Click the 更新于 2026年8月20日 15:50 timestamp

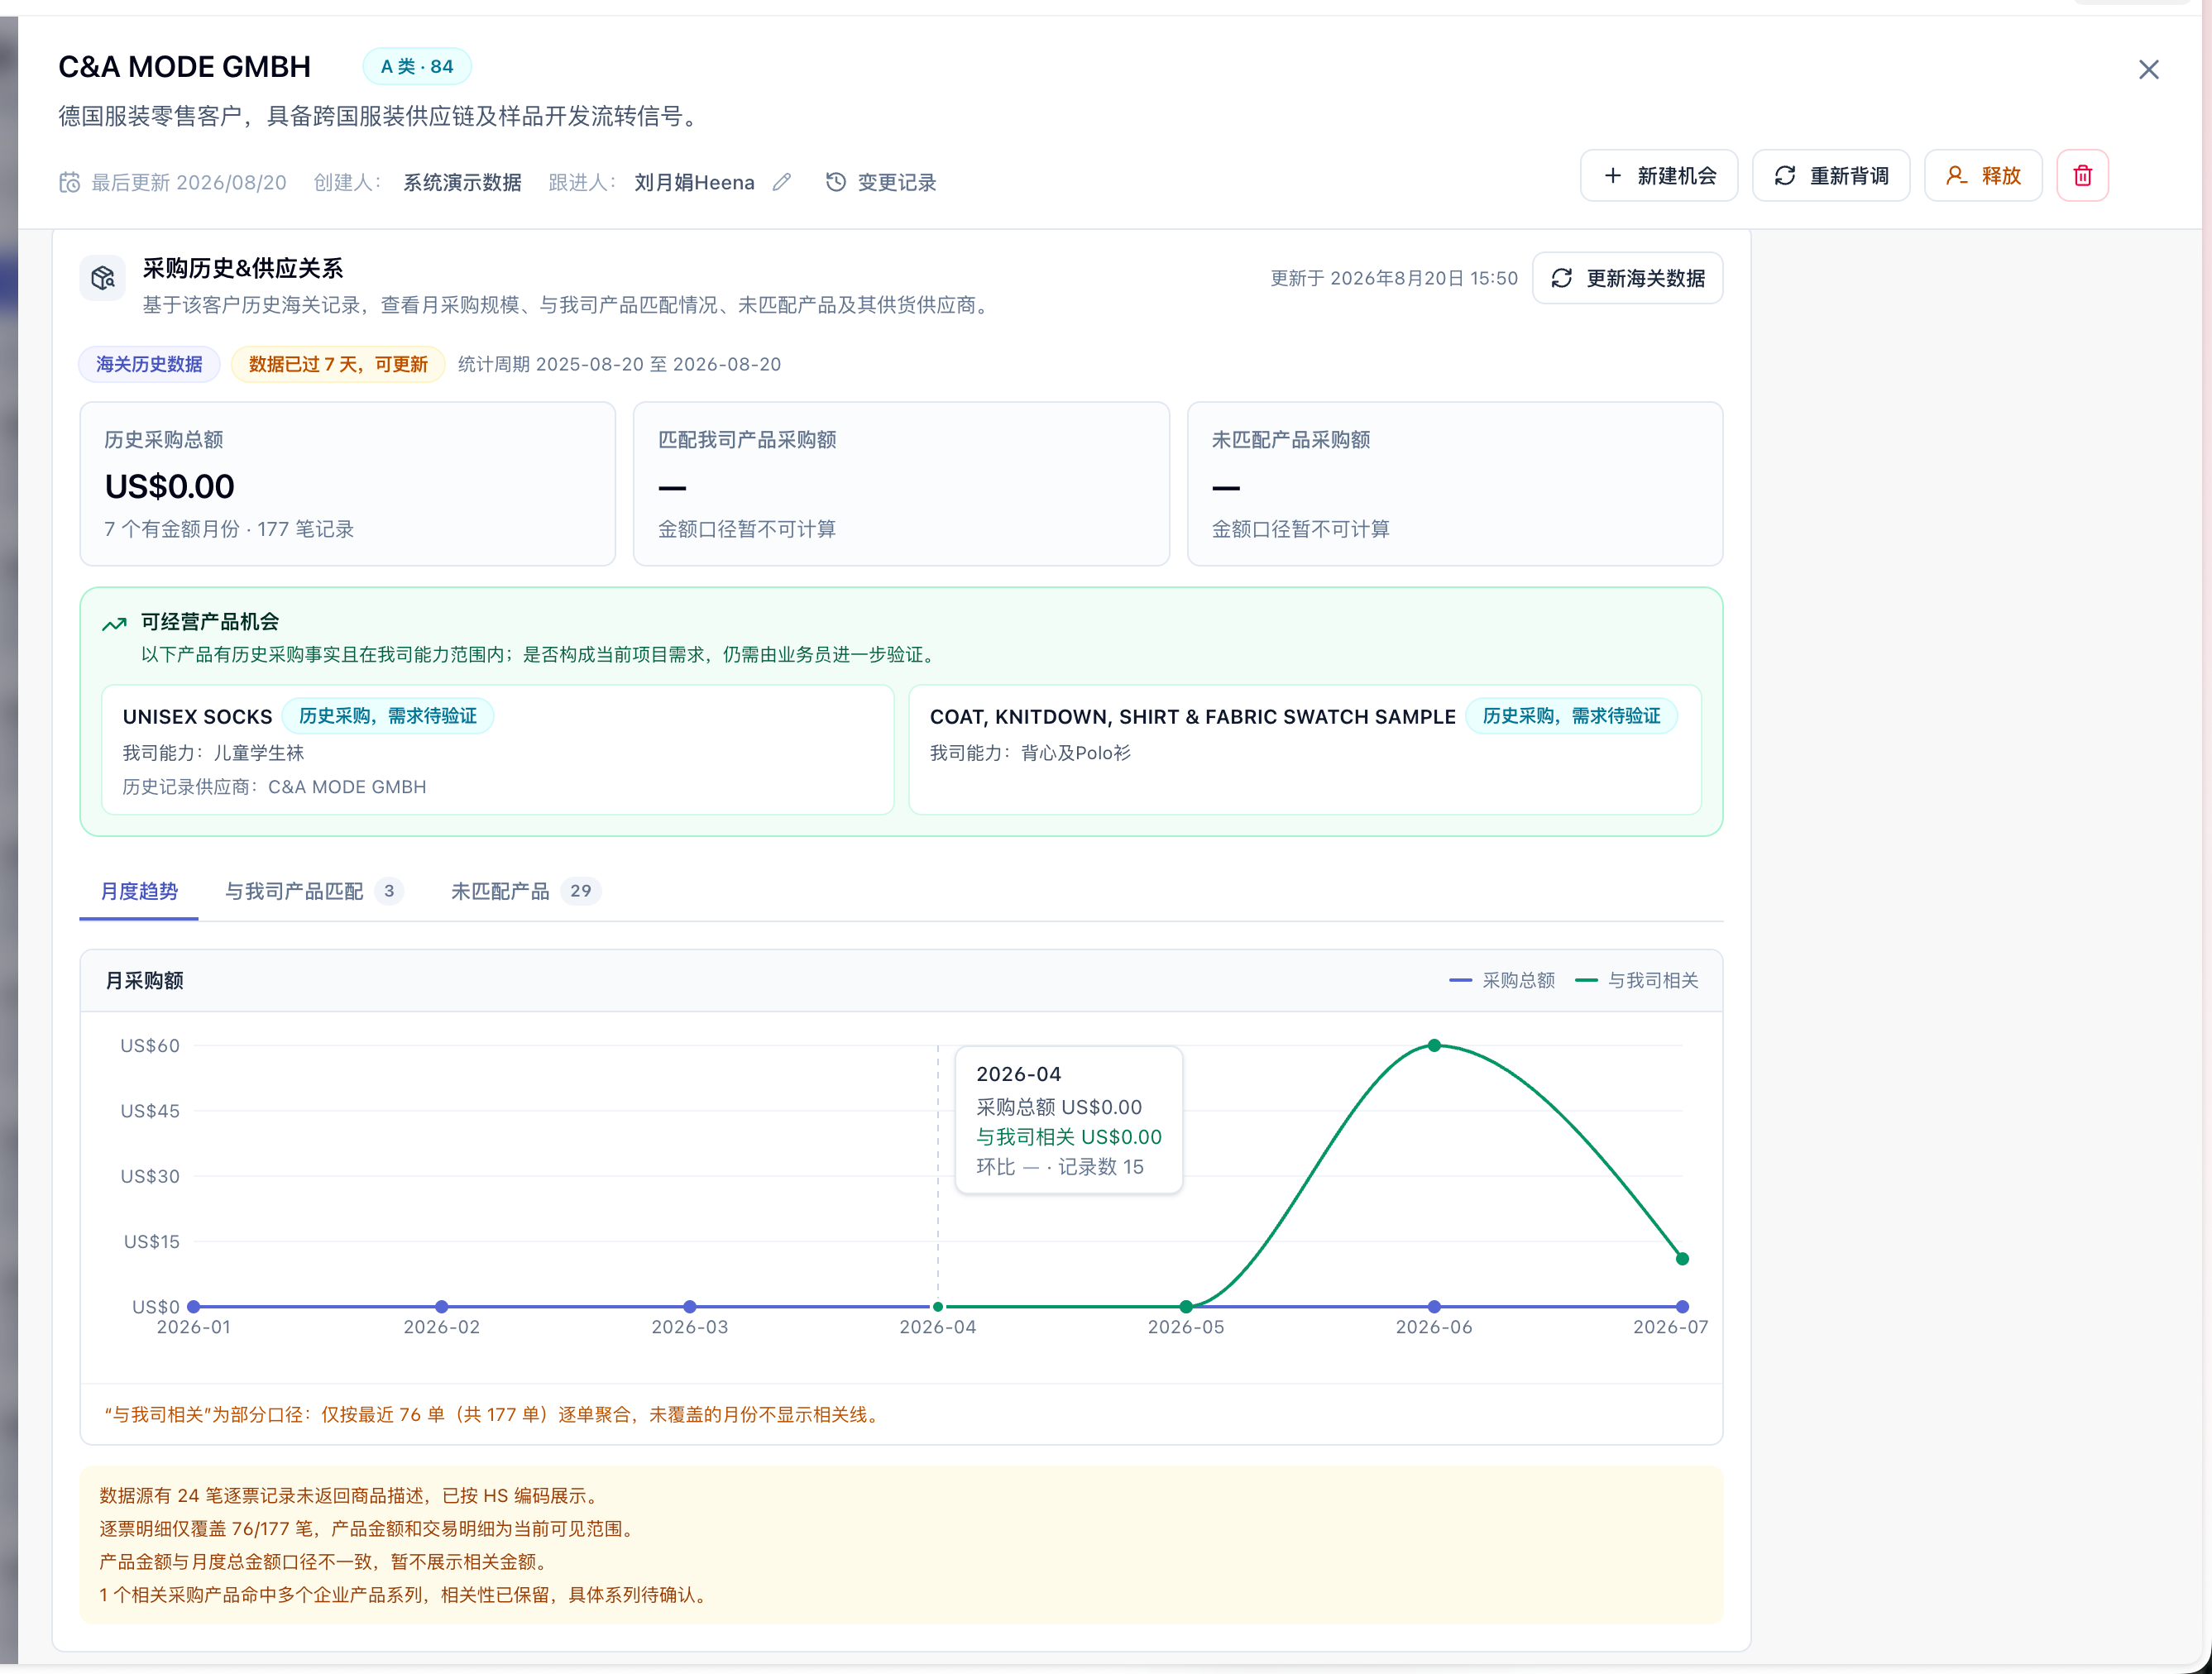click(1394, 278)
